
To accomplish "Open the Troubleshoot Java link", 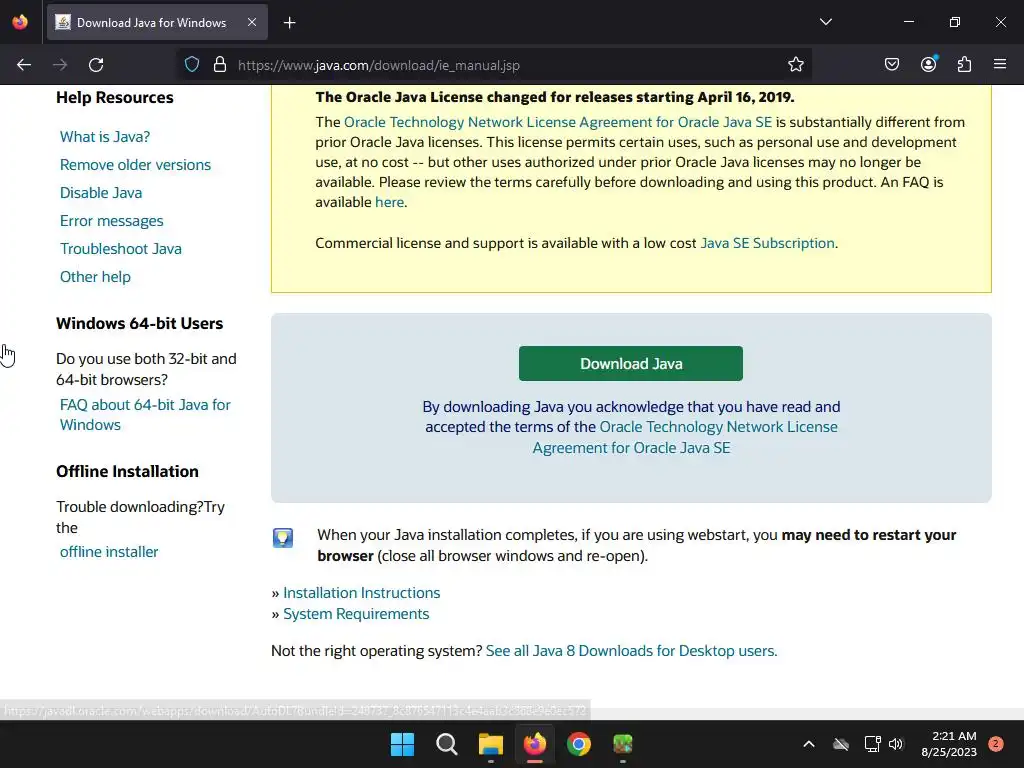I will [121, 249].
